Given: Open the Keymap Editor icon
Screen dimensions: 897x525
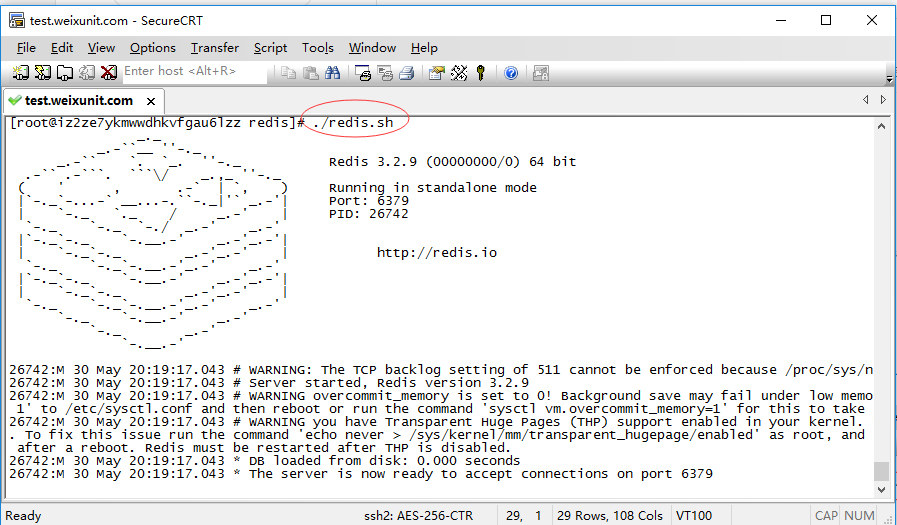Looking at the screenshot, I should (x=459, y=73).
